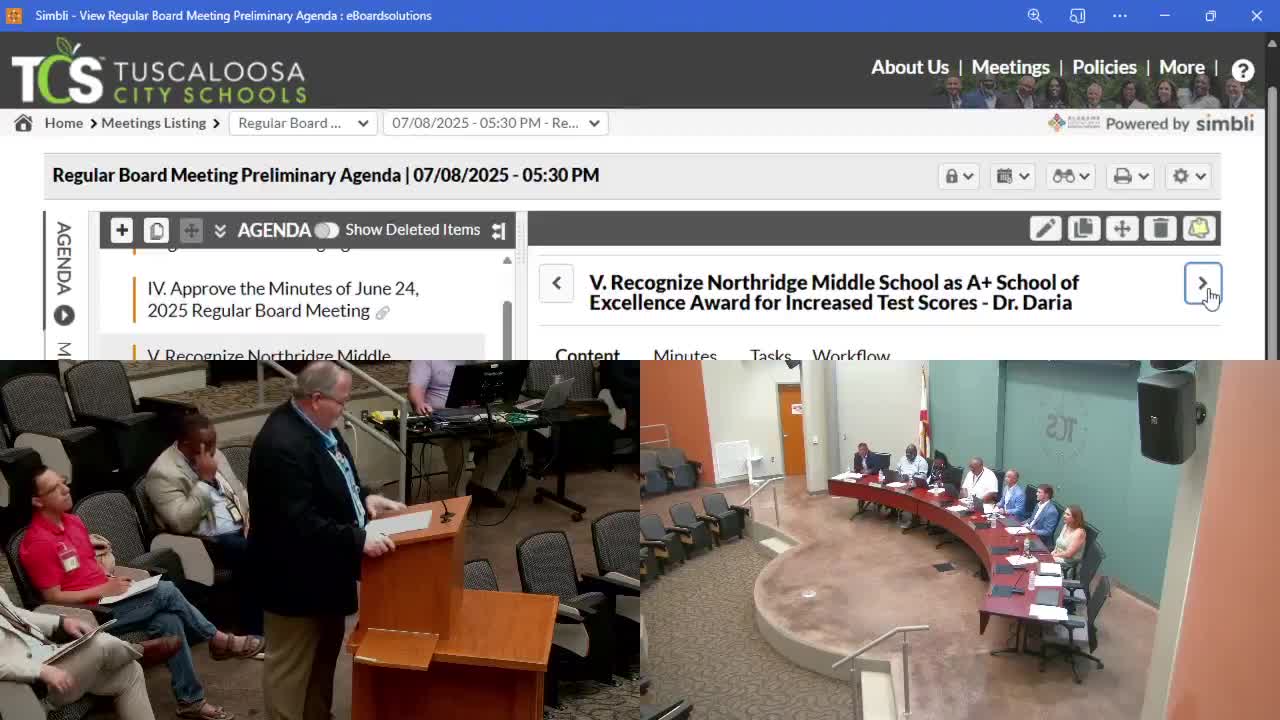
Task: Click the play arrow icon under AGENDA side tab
Action: tap(64, 315)
